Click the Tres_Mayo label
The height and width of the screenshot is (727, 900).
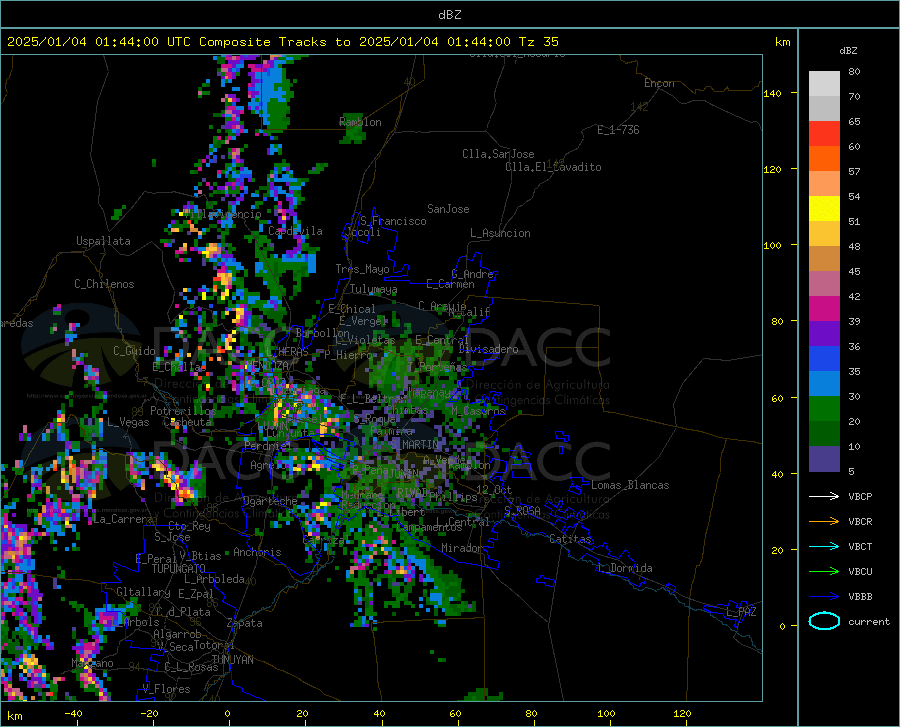pos(362,269)
